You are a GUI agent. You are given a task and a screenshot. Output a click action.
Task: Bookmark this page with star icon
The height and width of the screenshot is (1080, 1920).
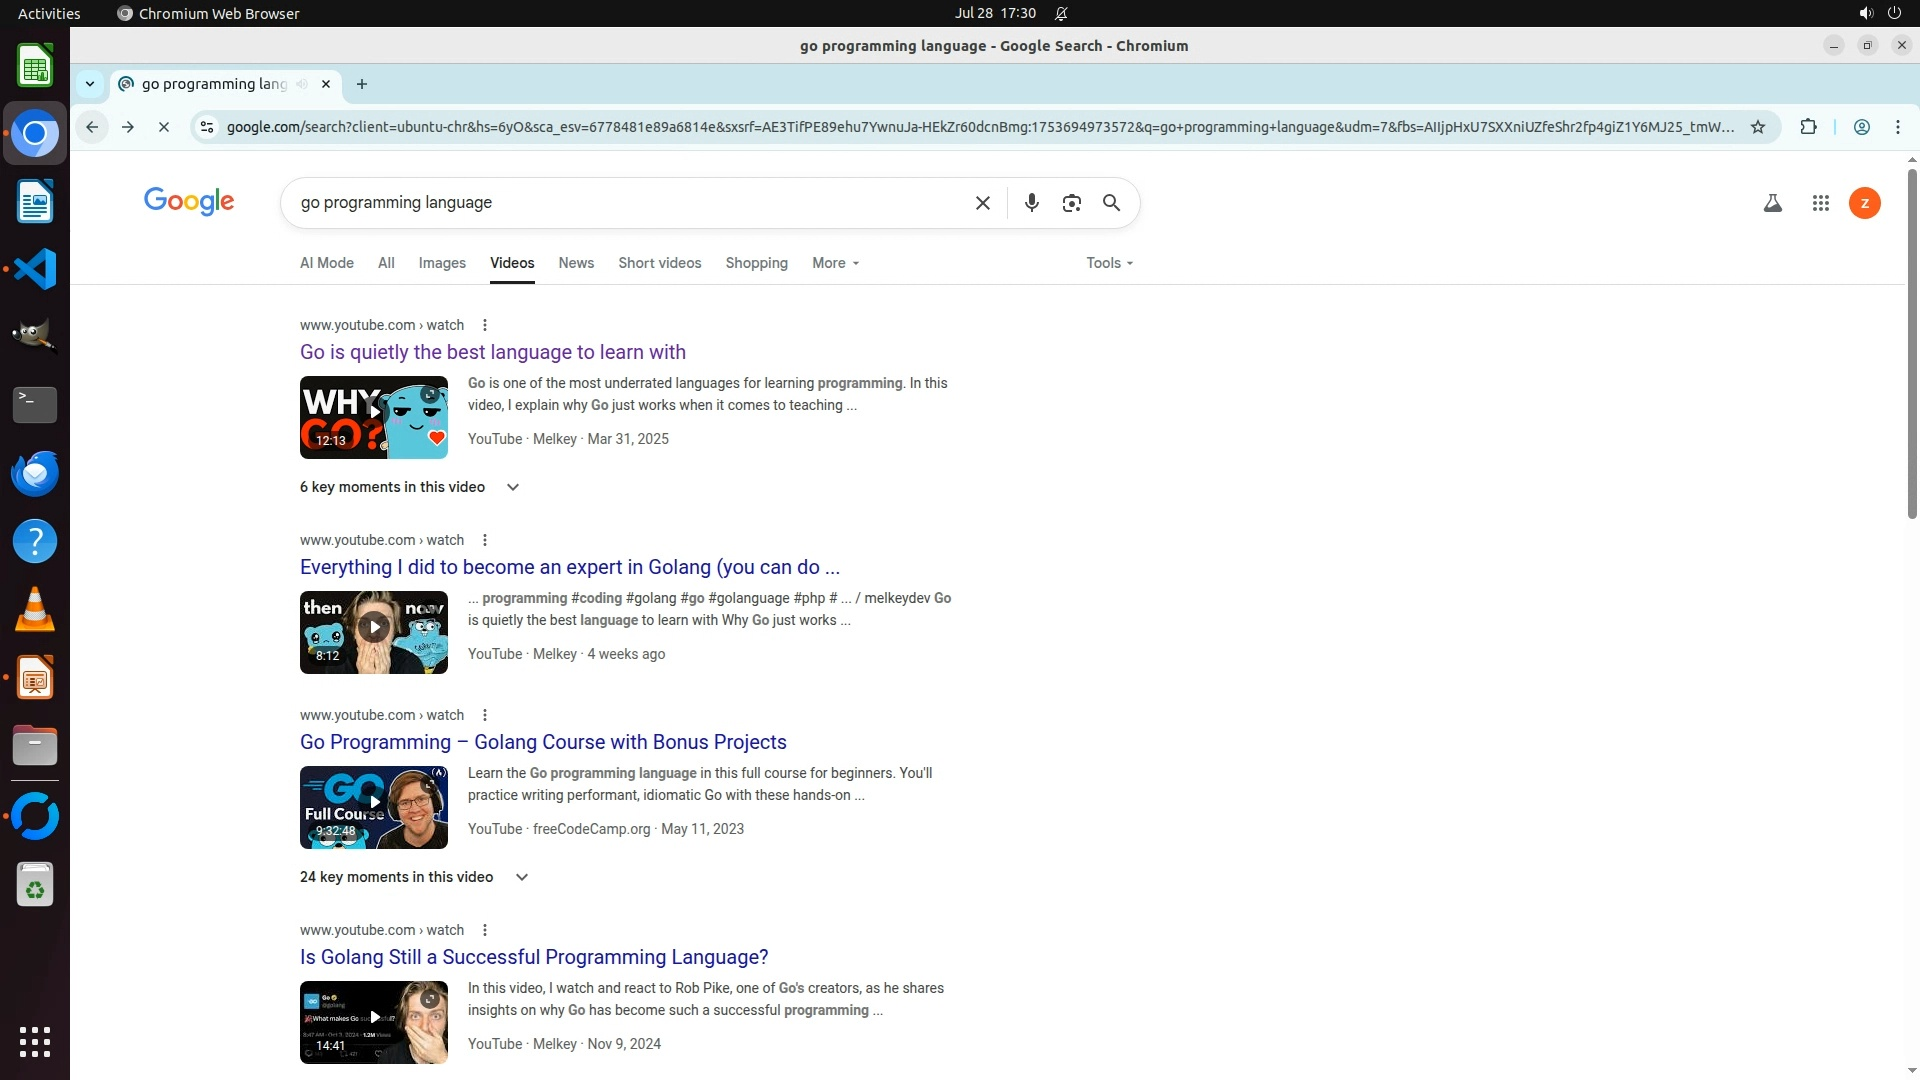[x=1757, y=127]
